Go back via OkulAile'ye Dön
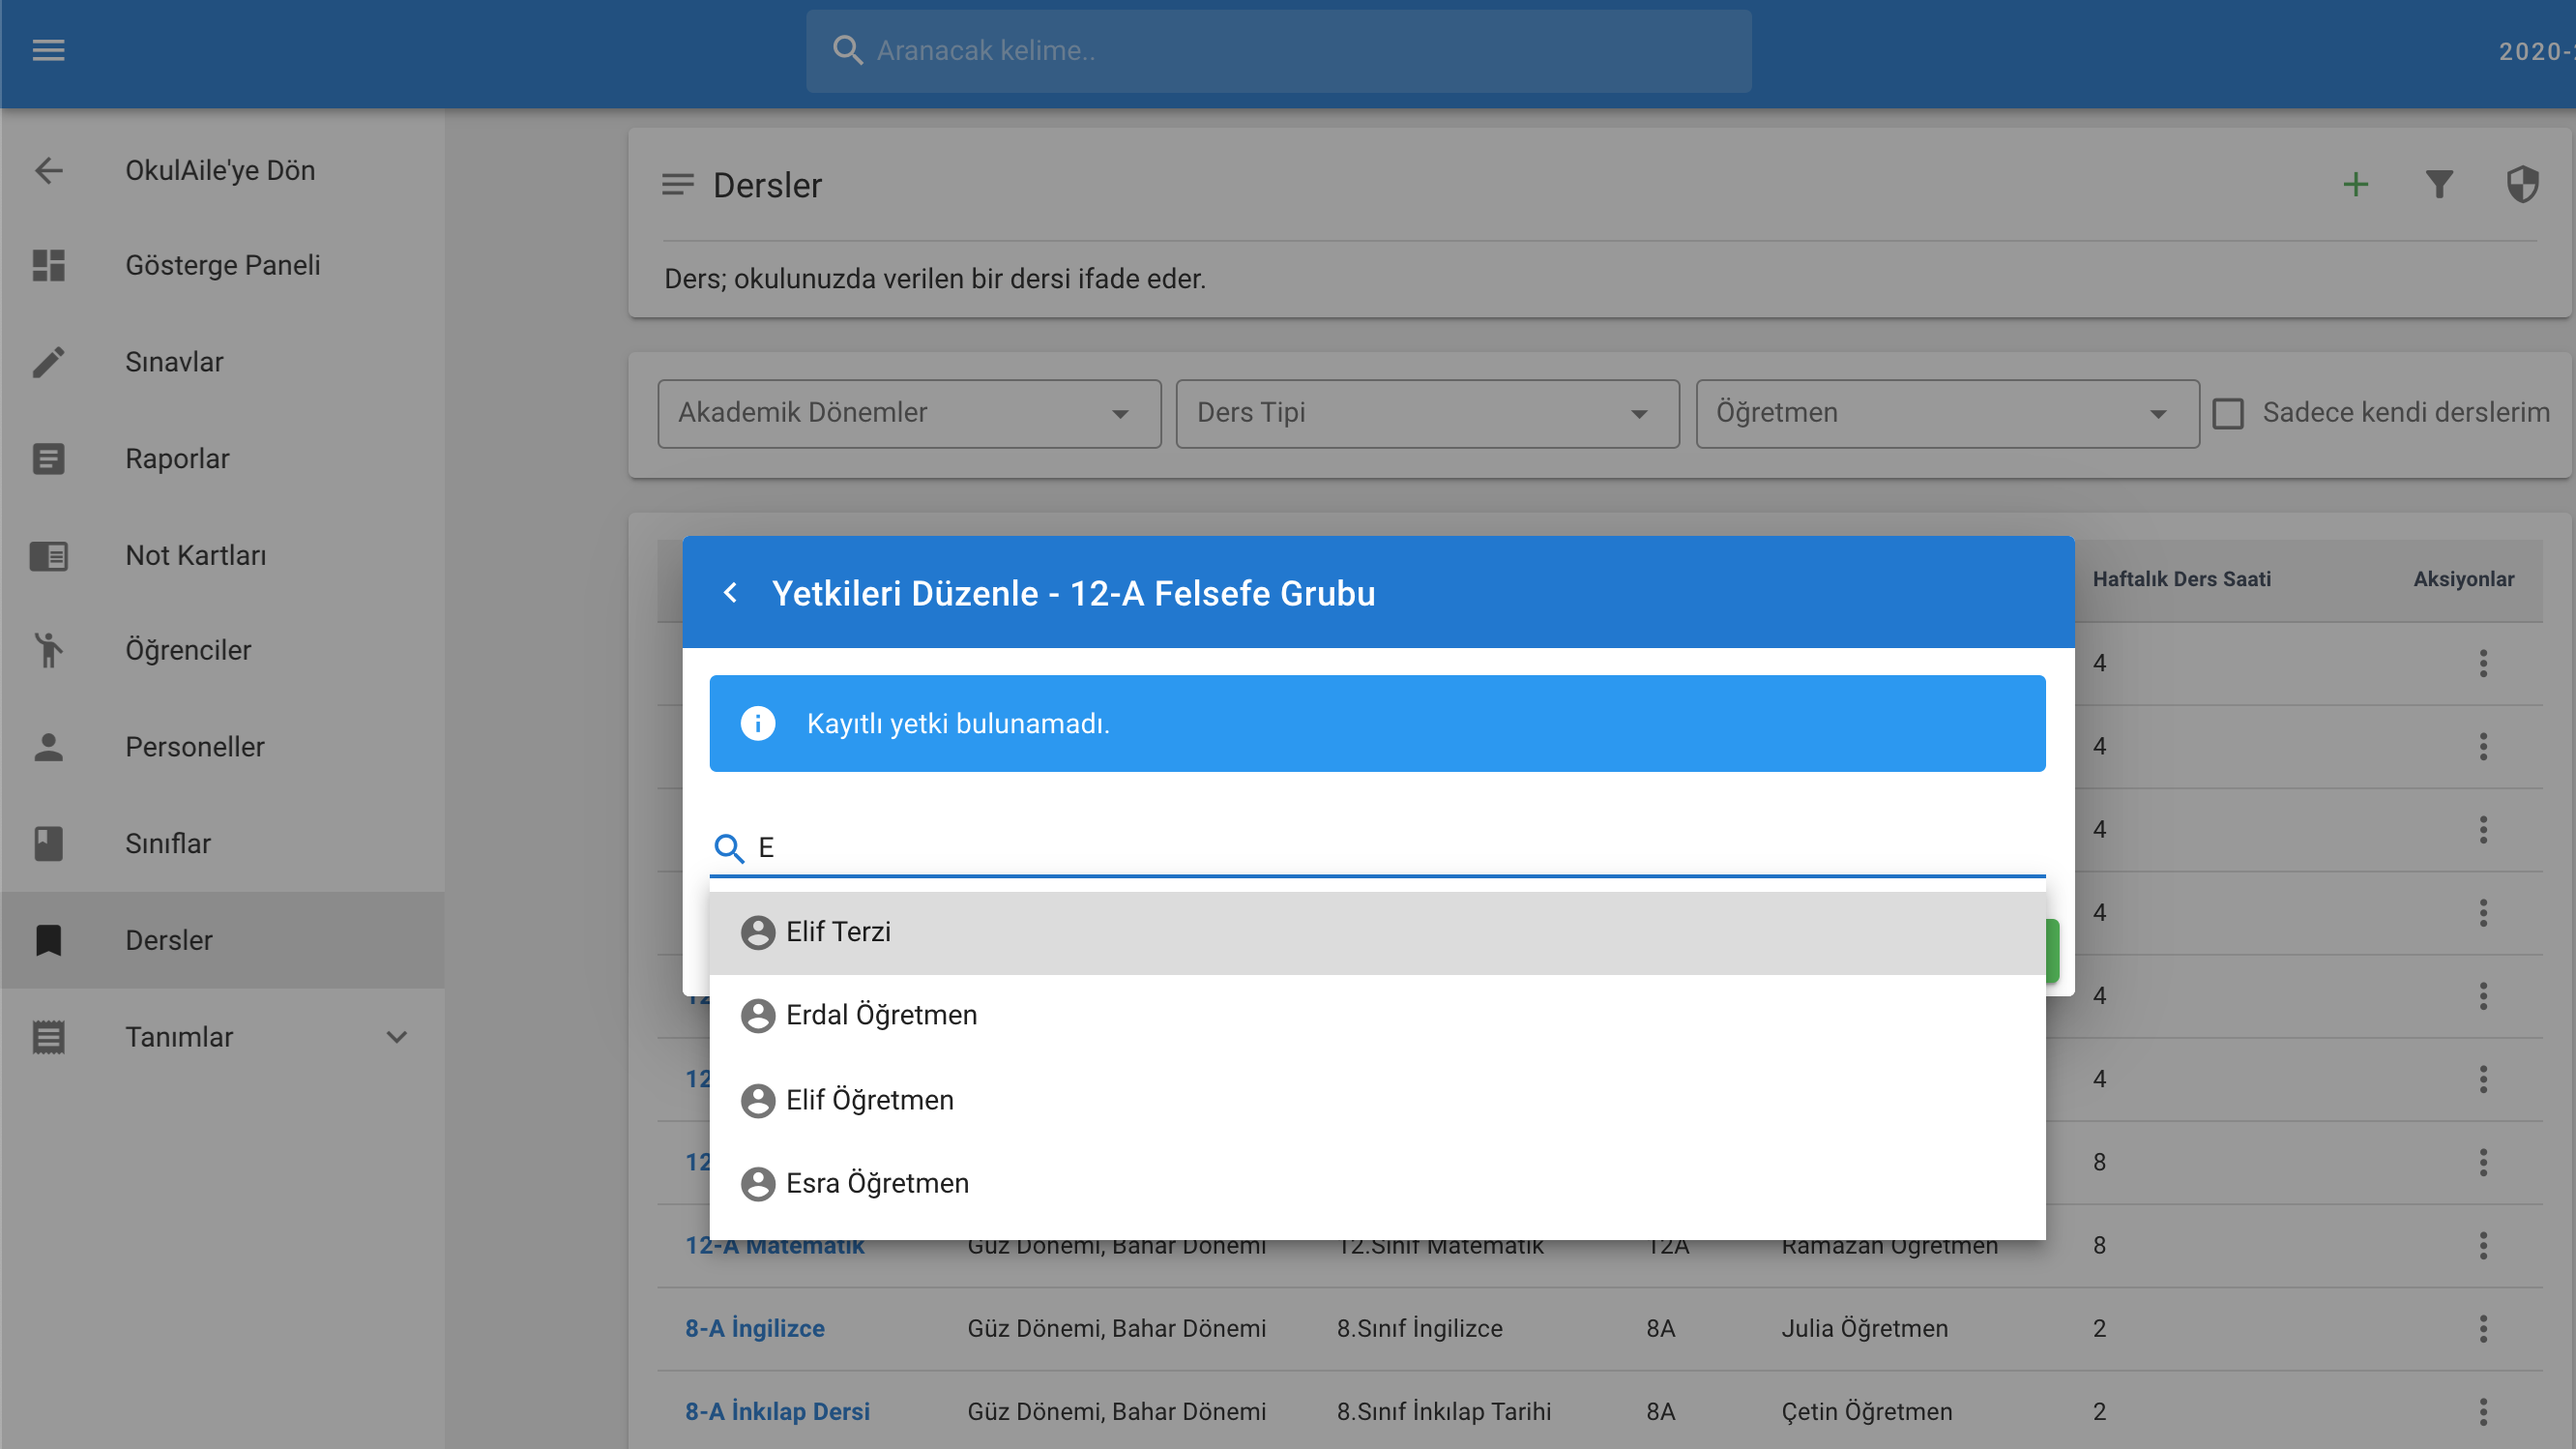The height and width of the screenshot is (1449, 2576). (x=220, y=170)
